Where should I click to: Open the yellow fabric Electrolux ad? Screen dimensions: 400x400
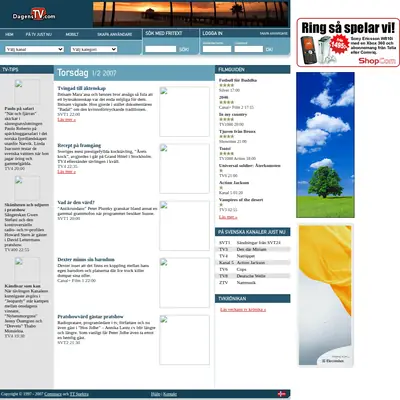325,296
